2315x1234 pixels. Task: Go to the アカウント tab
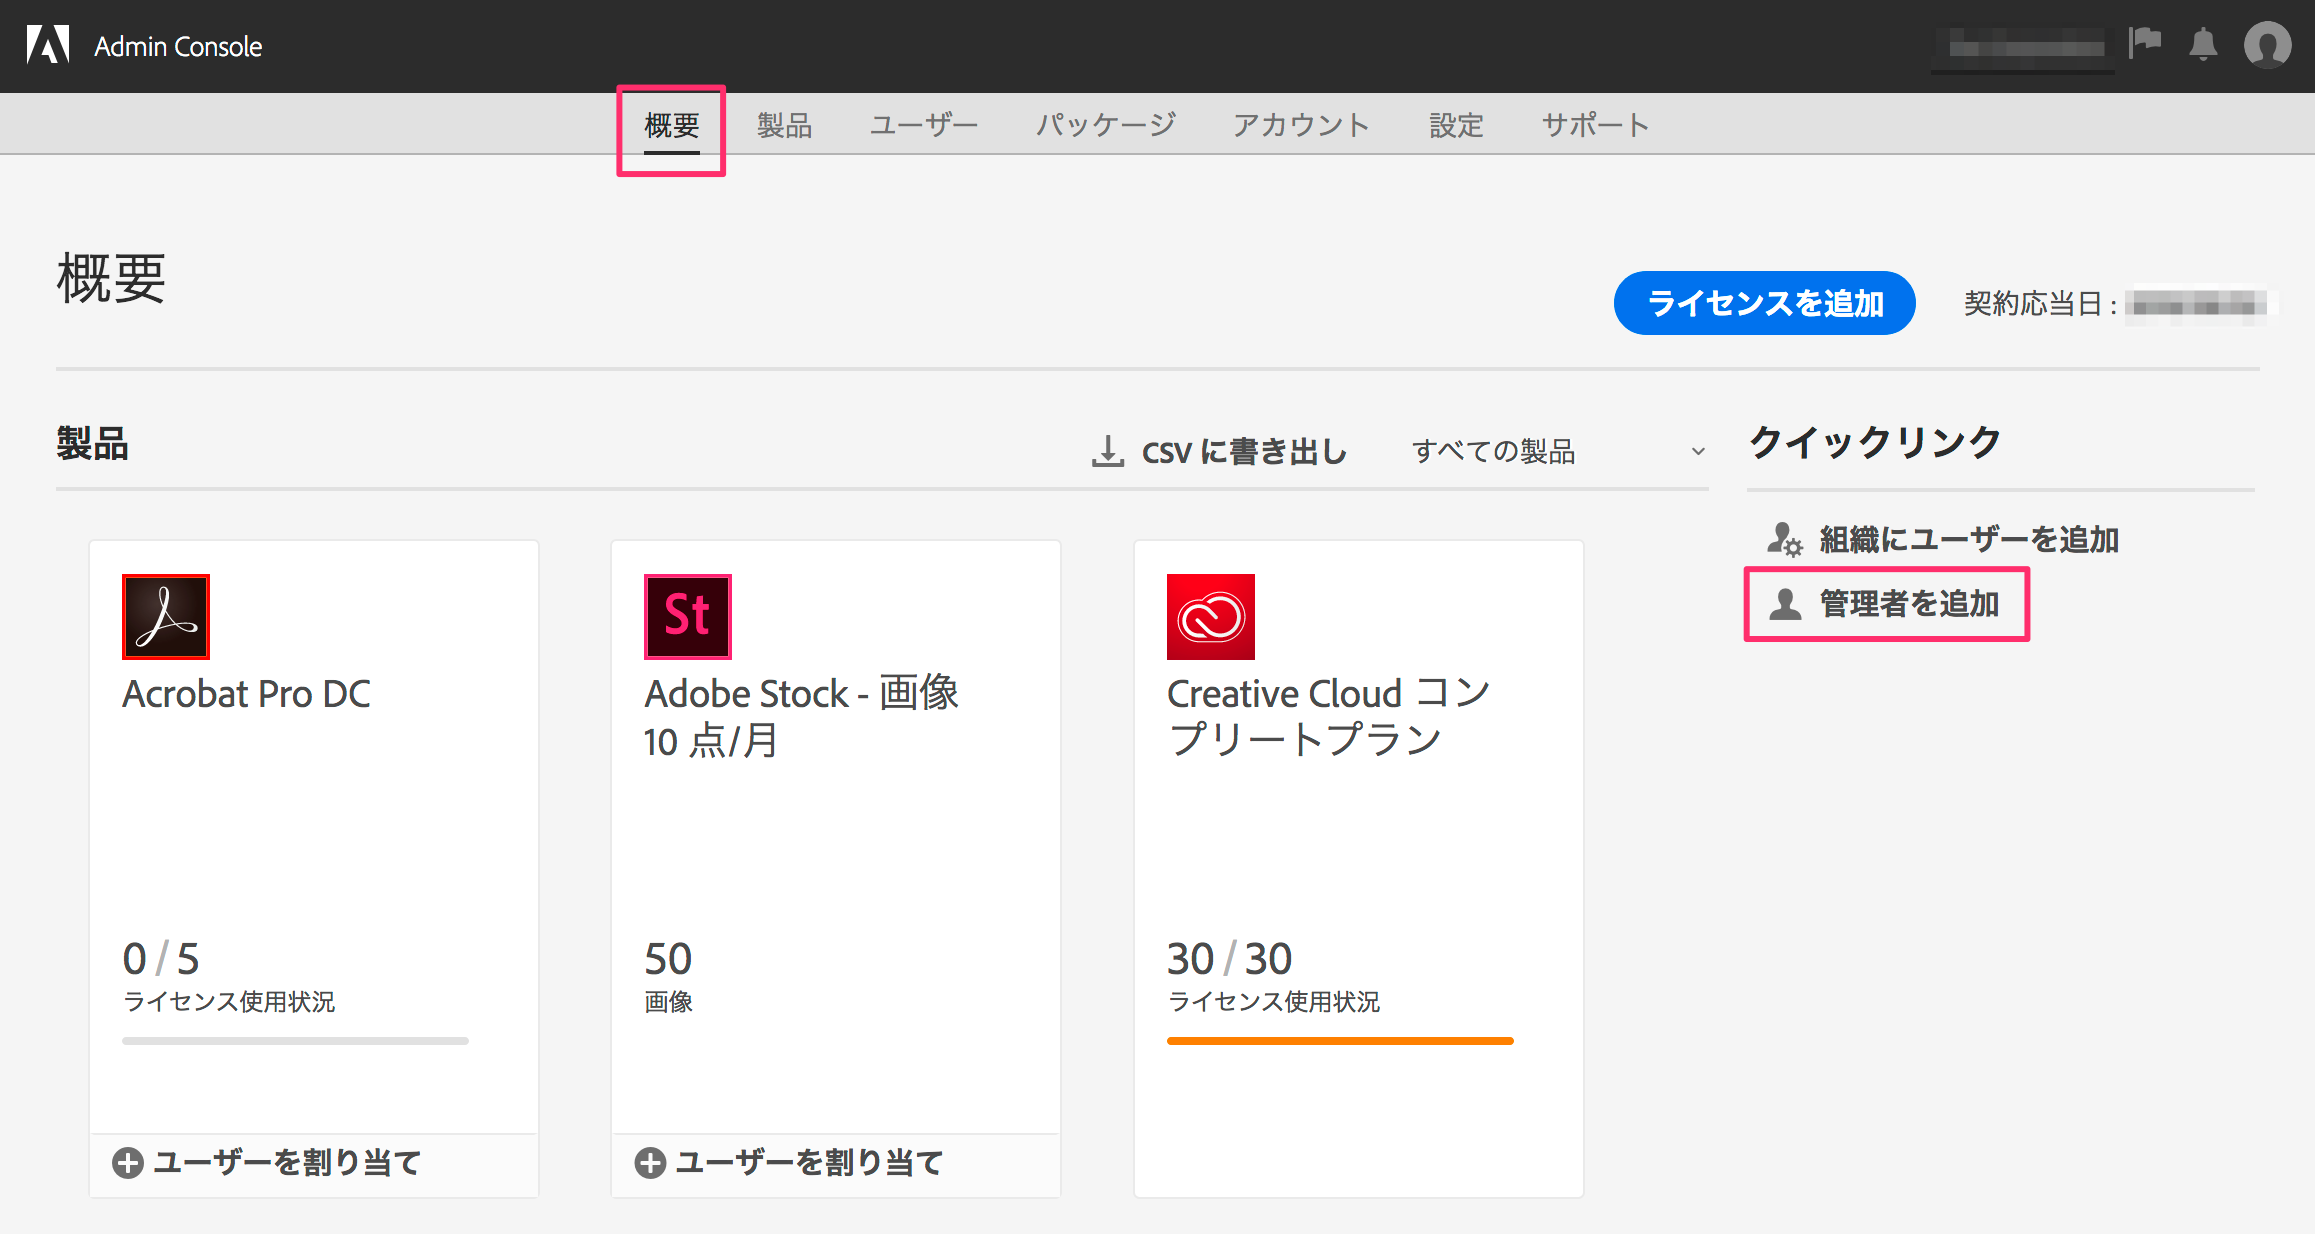click(x=1301, y=126)
